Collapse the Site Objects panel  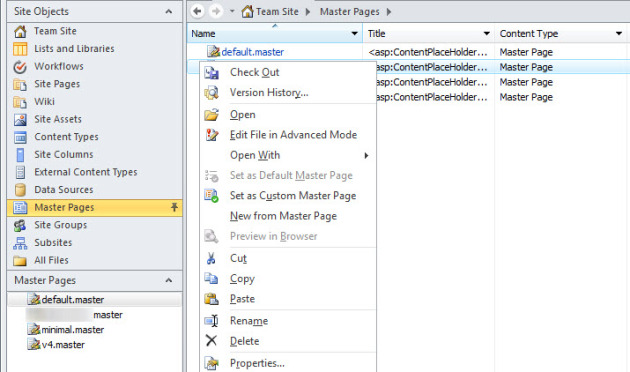point(169,12)
